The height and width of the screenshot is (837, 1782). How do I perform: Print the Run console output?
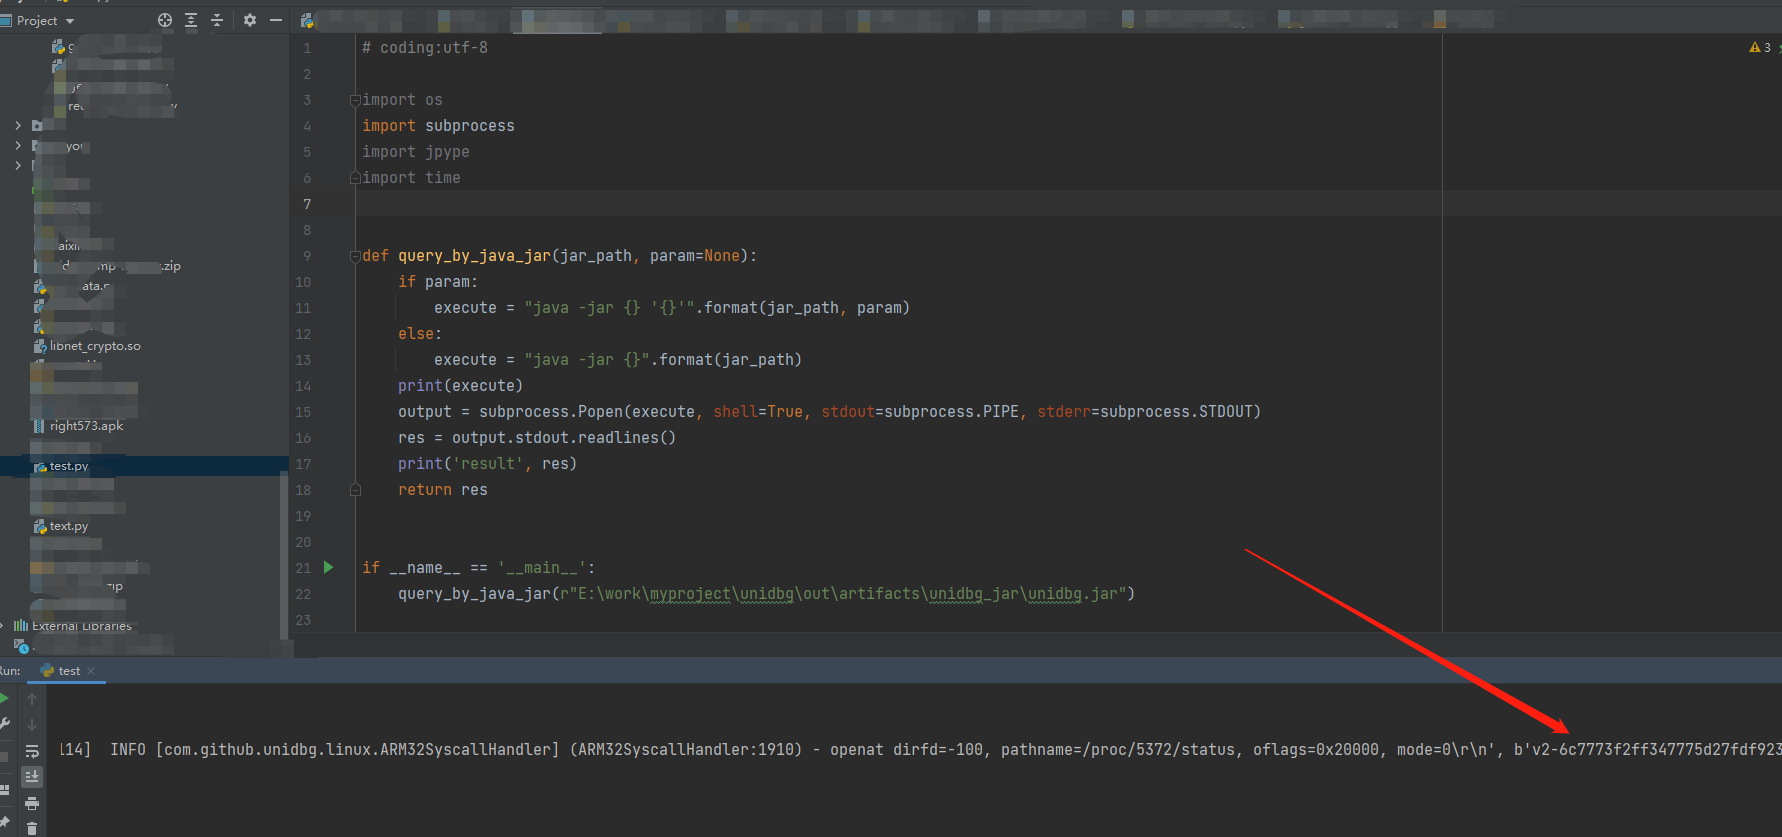pyautogui.click(x=32, y=803)
